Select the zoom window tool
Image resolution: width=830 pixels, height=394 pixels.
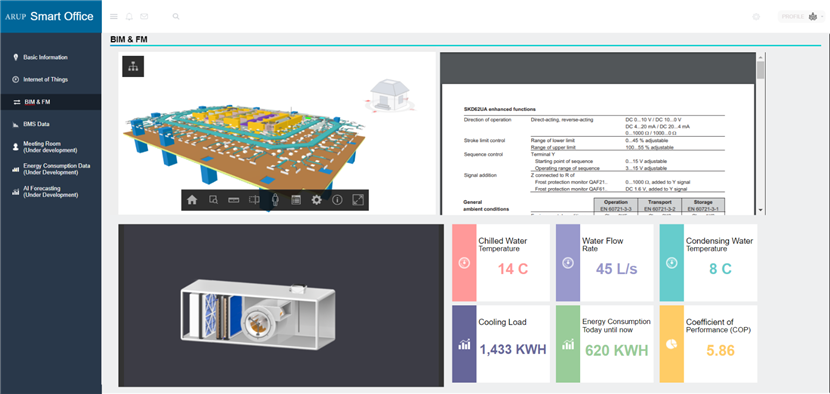(213, 200)
